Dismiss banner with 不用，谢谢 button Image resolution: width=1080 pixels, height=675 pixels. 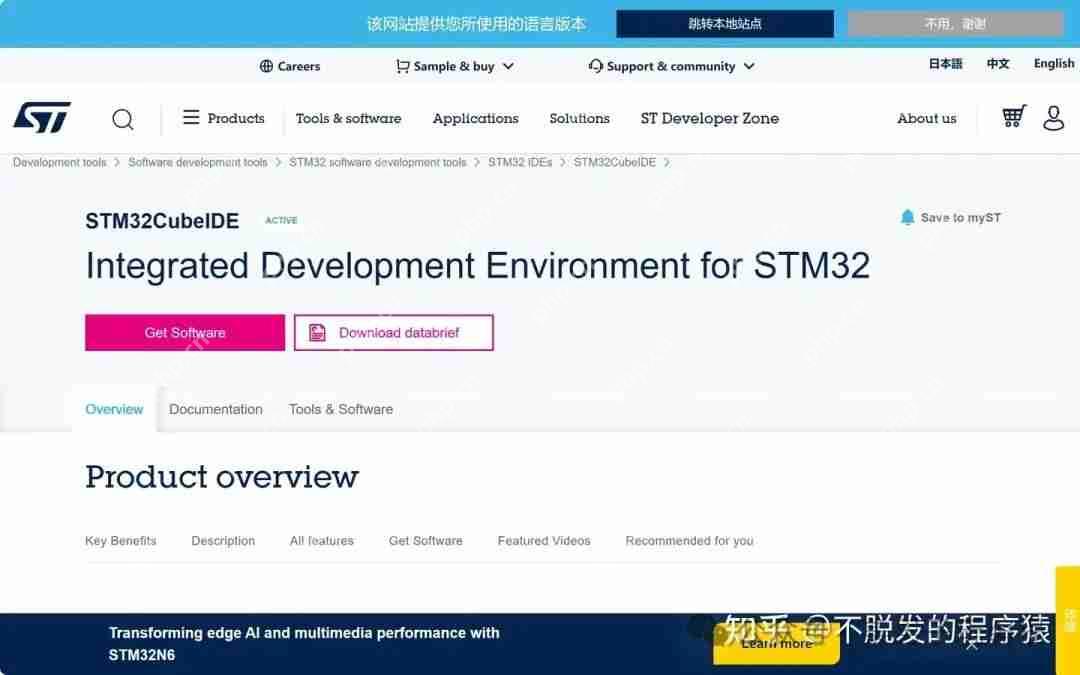(x=955, y=23)
